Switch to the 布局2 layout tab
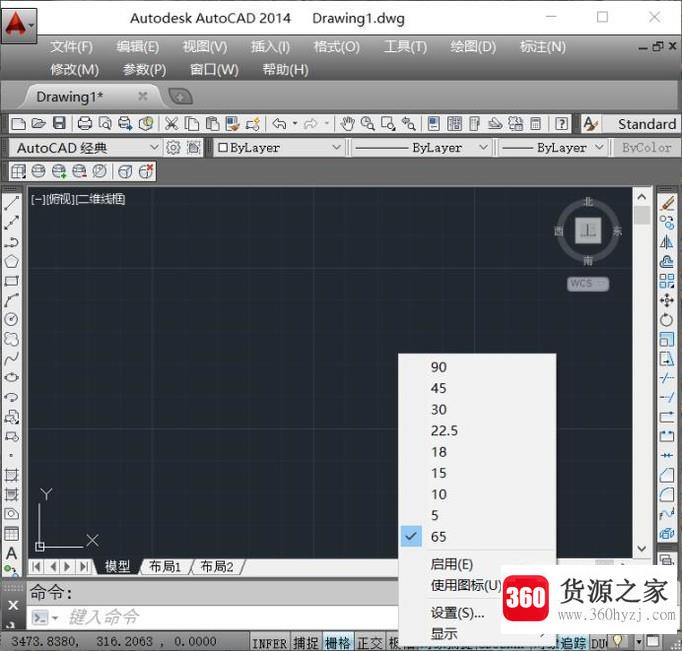 tap(217, 567)
